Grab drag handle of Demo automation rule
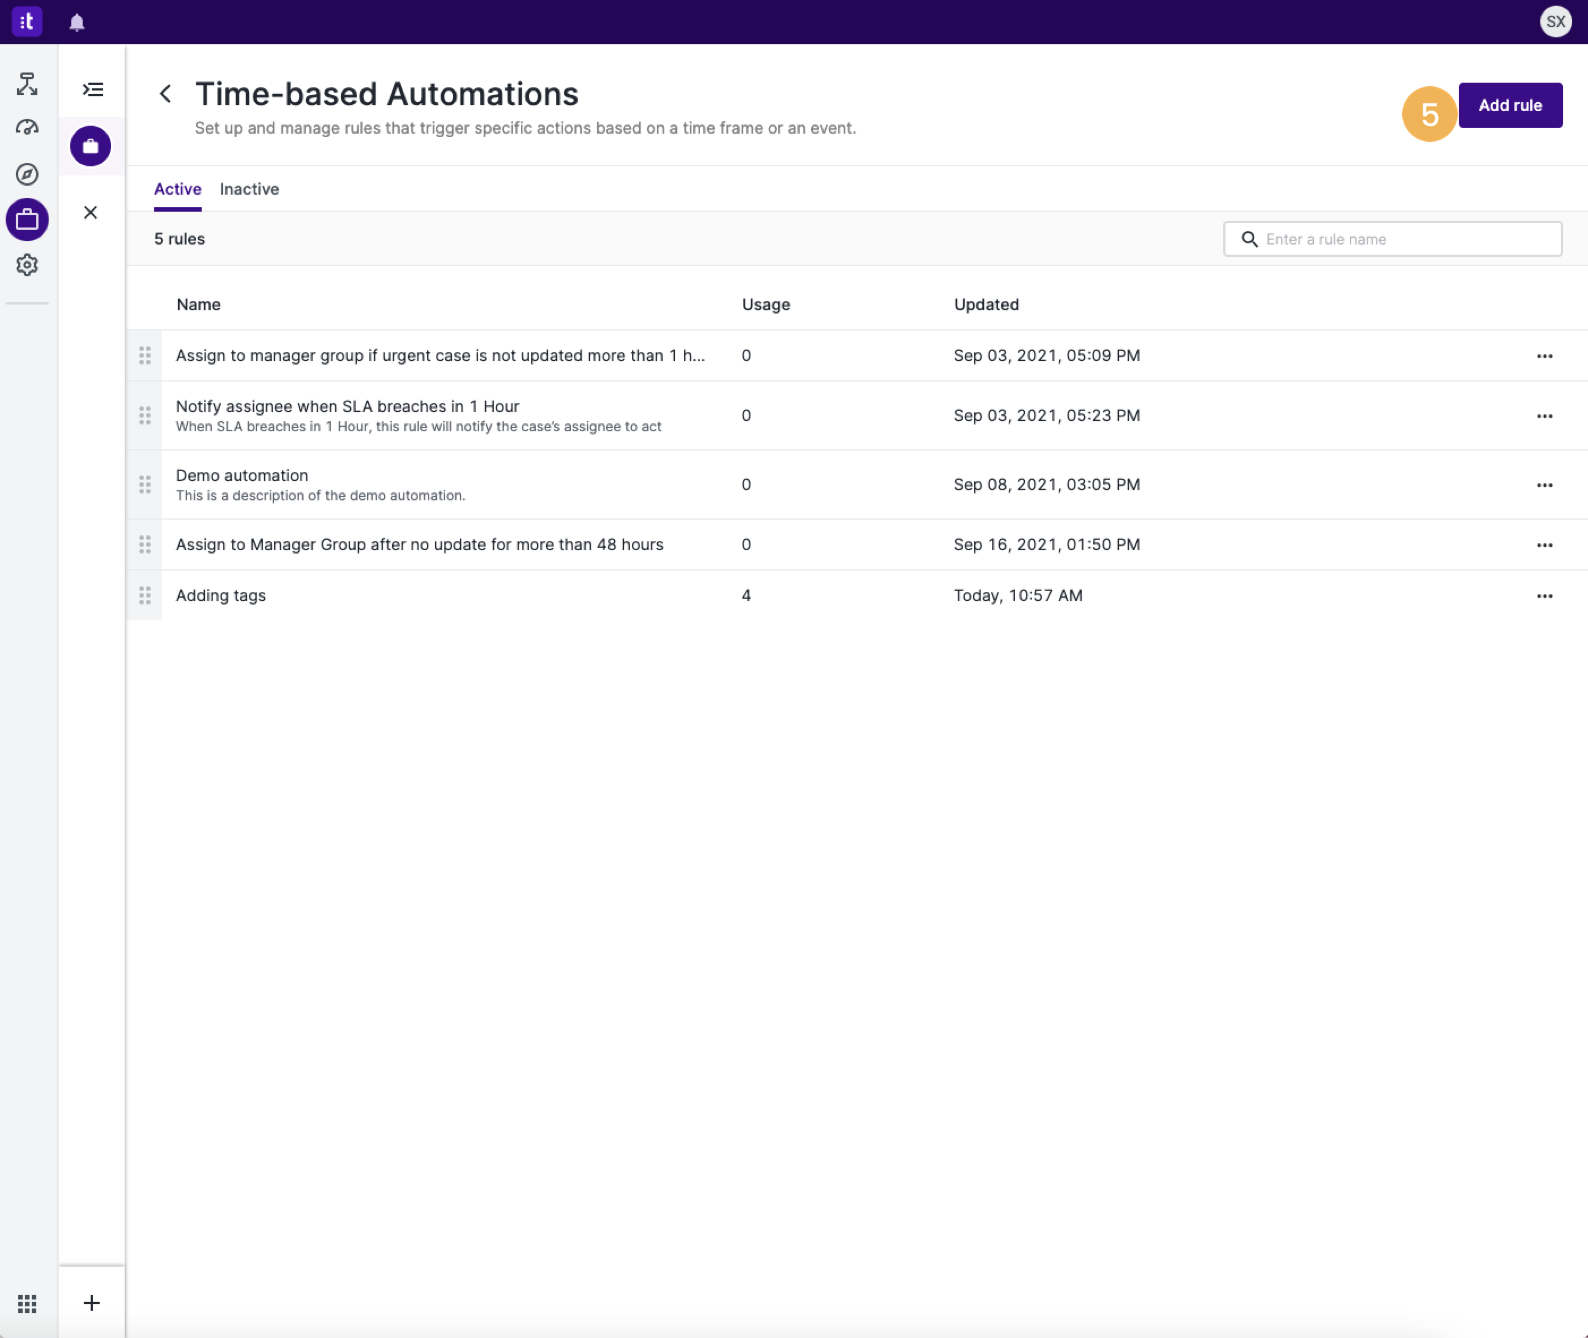Viewport: 1588px width, 1338px height. 145,485
